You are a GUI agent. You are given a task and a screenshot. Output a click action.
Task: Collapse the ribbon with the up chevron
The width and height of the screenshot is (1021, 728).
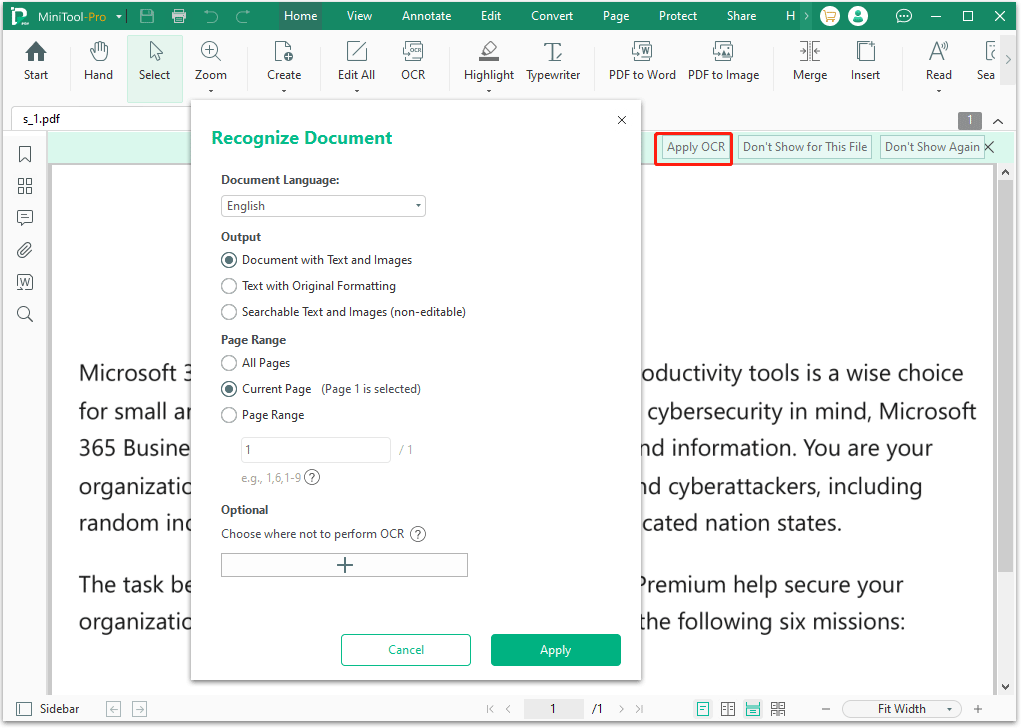click(998, 121)
